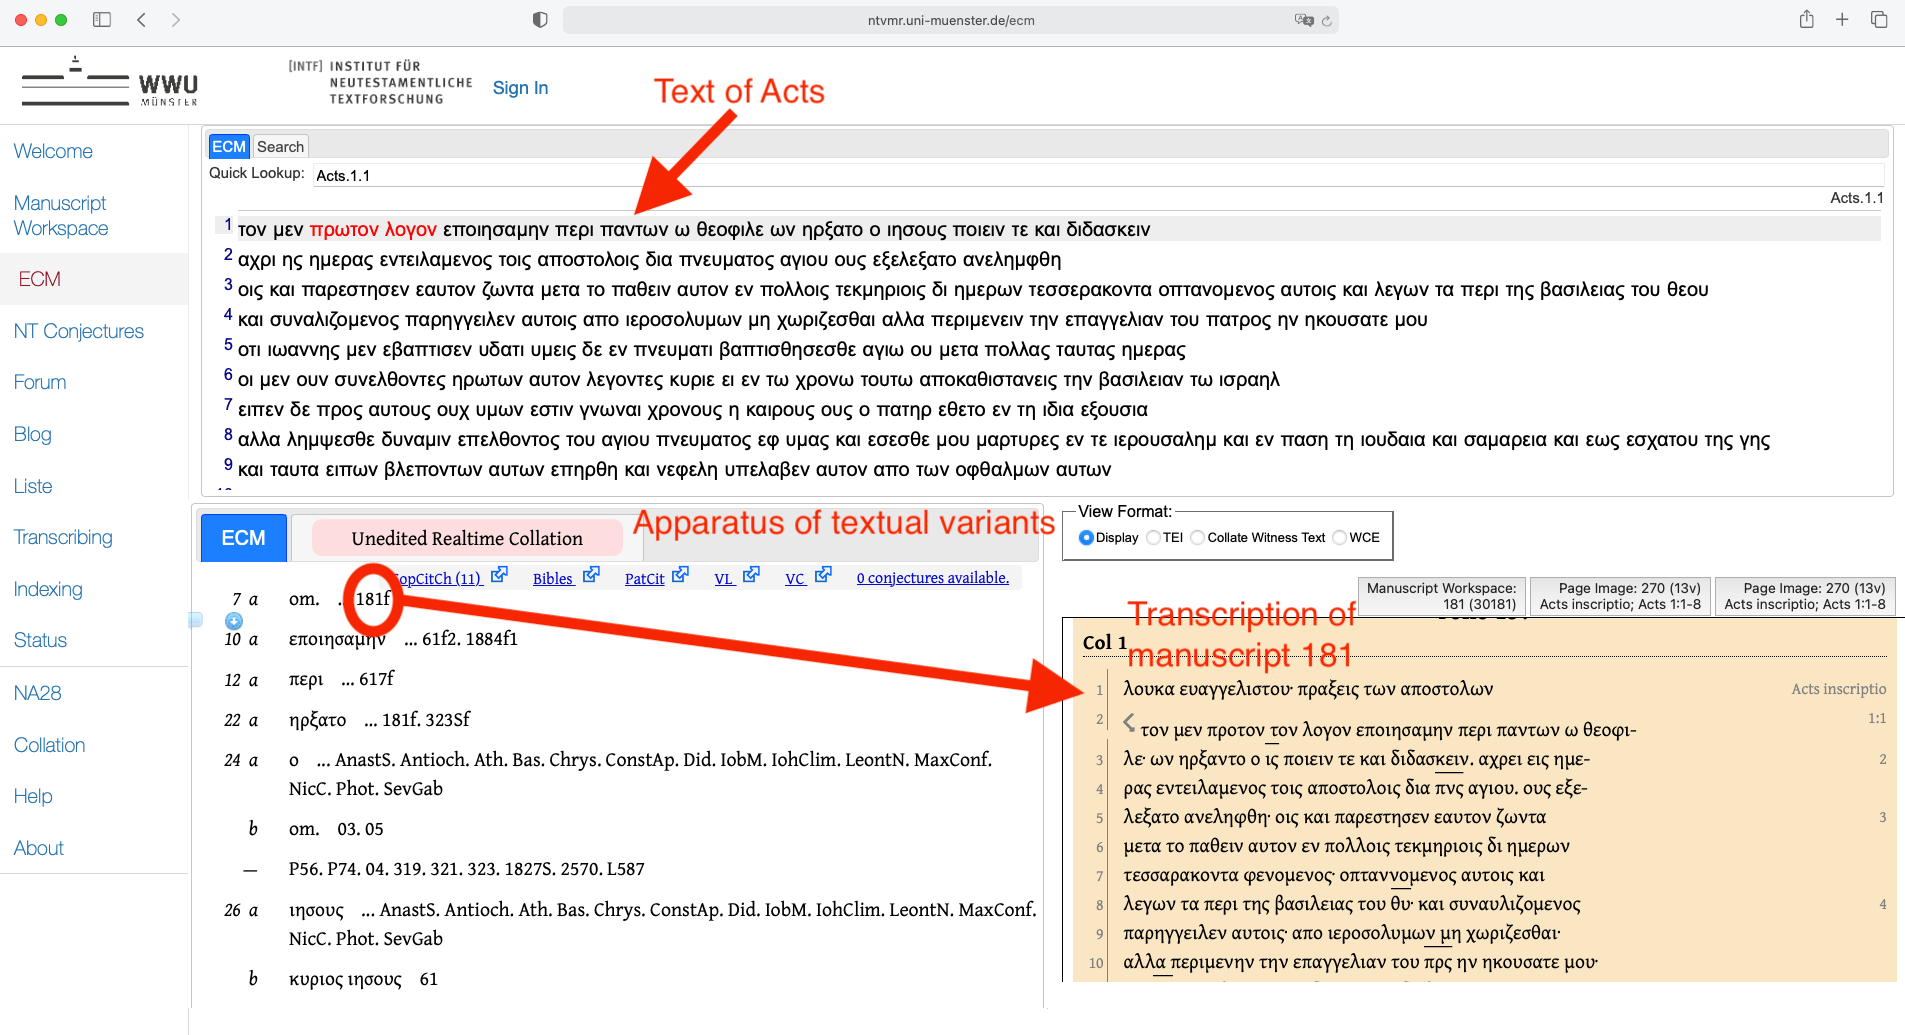Open the Unedited Realtime Collation tab
The image size is (1905, 1035).
467,538
